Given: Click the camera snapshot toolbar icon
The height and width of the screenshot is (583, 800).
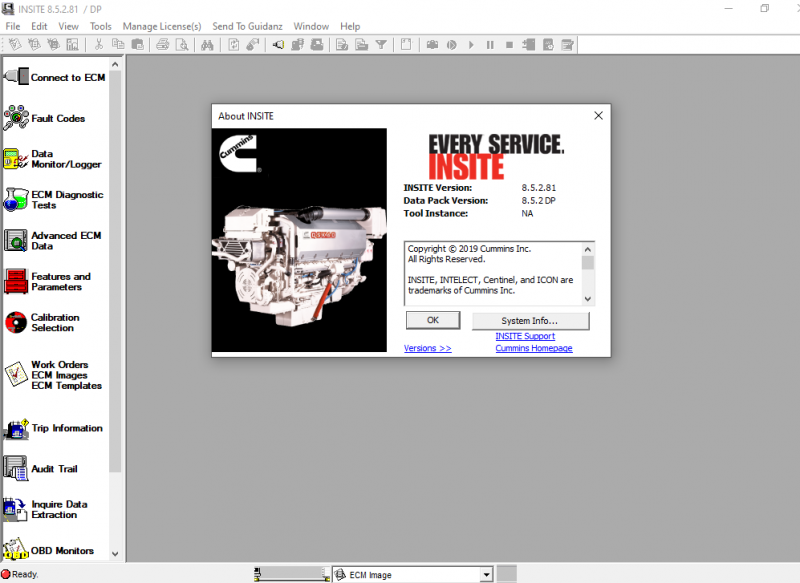Looking at the screenshot, I should pos(432,45).
